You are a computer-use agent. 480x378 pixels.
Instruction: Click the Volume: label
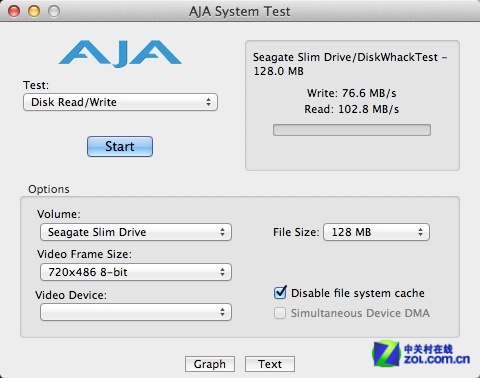click(x=59, y=214)
